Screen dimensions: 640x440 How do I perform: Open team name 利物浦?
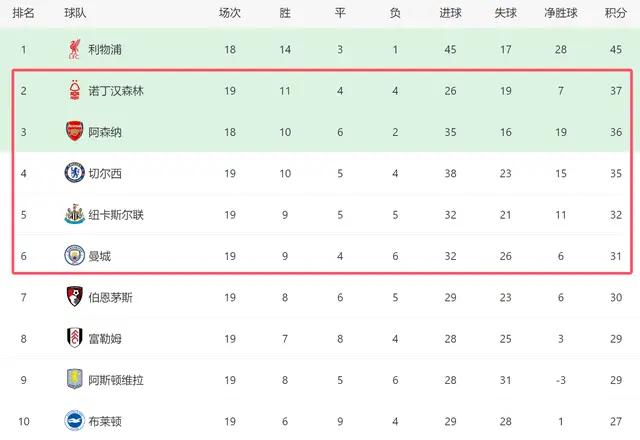click(105, 50)
